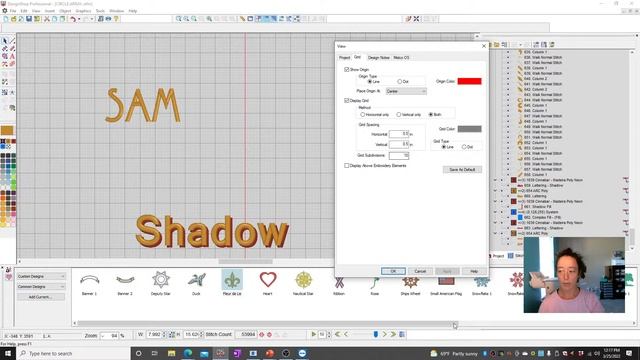Image resolution: width=640 pixels, height=360 pixels.
Task: Click the blue stitch speed slider handle
Action: pos(376,334)
